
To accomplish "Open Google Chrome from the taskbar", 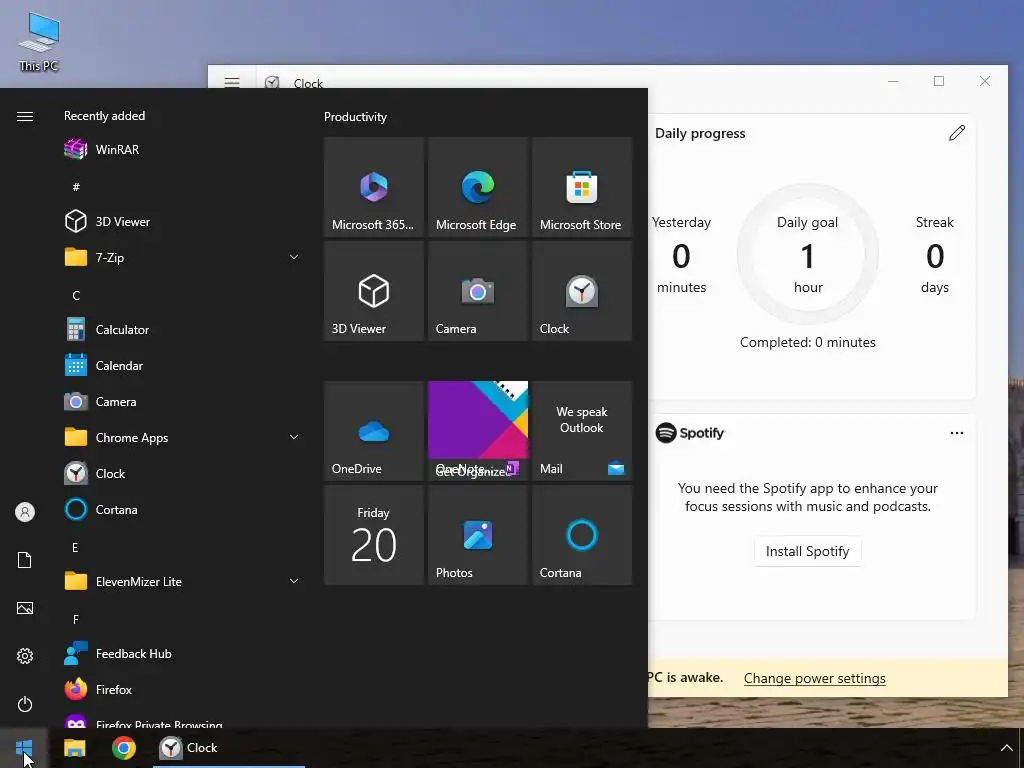I will coord(124,748).
